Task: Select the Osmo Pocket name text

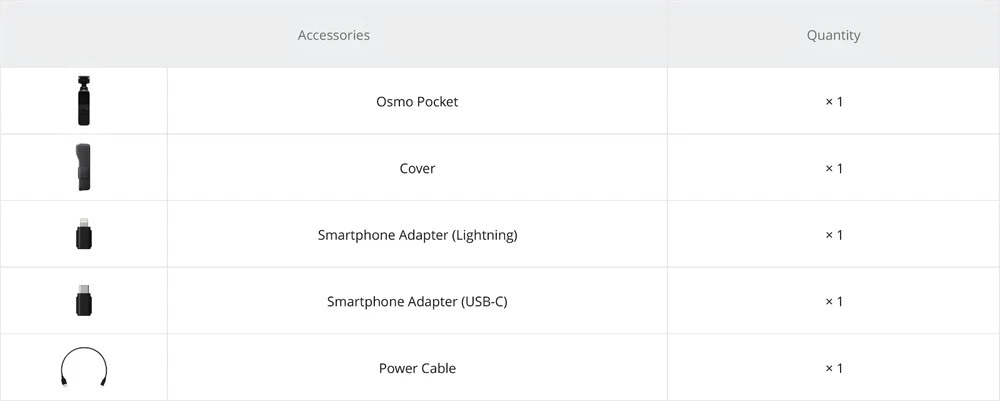Action: [x=417, y=102]
